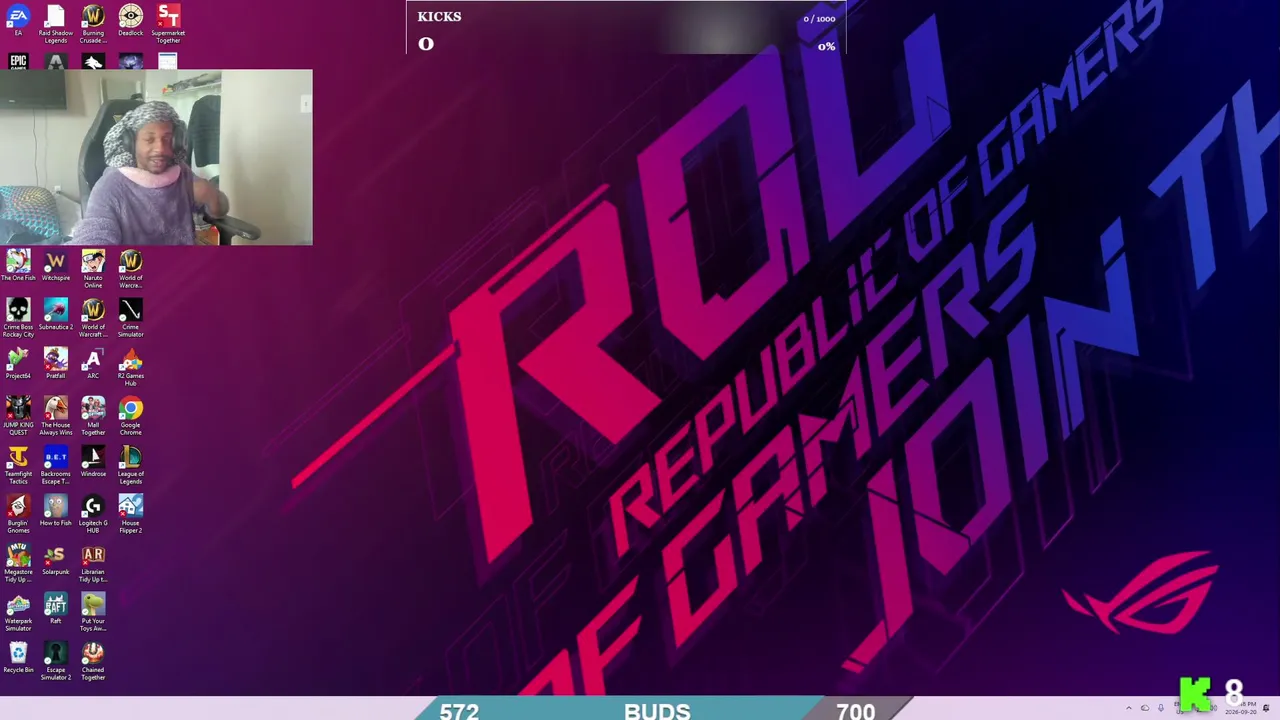Select Escape Simulator 2 desktop icon
Image resolution: width=1280 pixels, height=720 pixels.
pyautogui.click(x=55, y=661)
